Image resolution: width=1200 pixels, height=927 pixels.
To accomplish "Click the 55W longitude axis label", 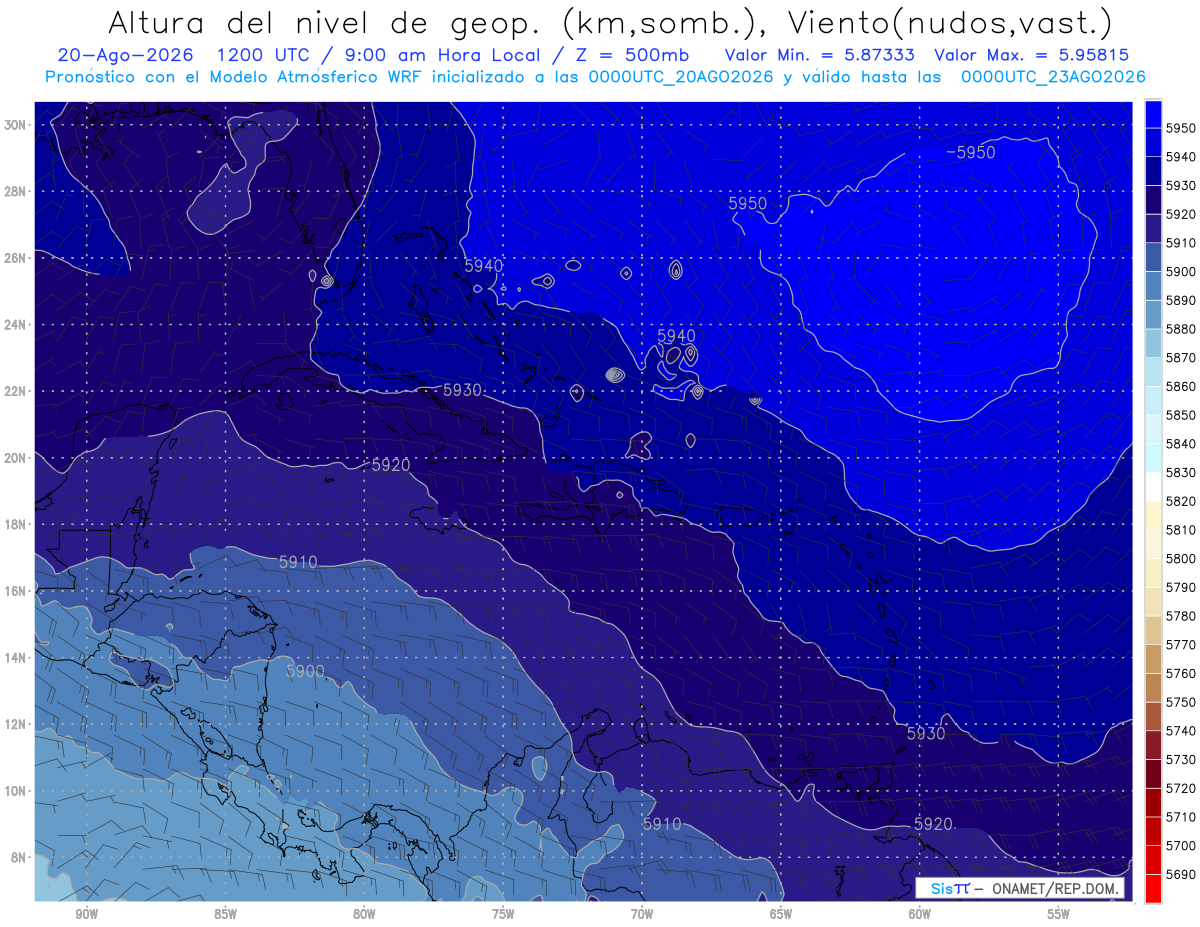I will pyautogui.click(x=1059, y=915).
